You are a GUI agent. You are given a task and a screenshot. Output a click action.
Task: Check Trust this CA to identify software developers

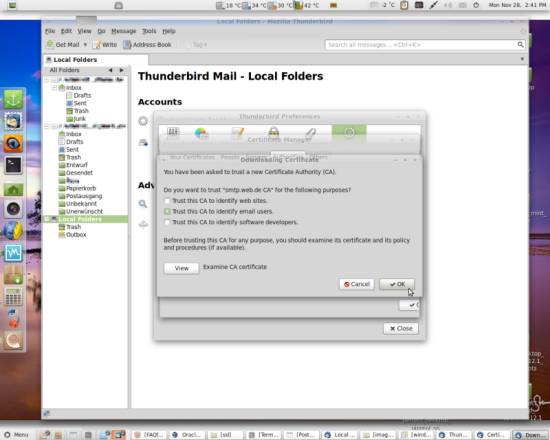[167, 222]
